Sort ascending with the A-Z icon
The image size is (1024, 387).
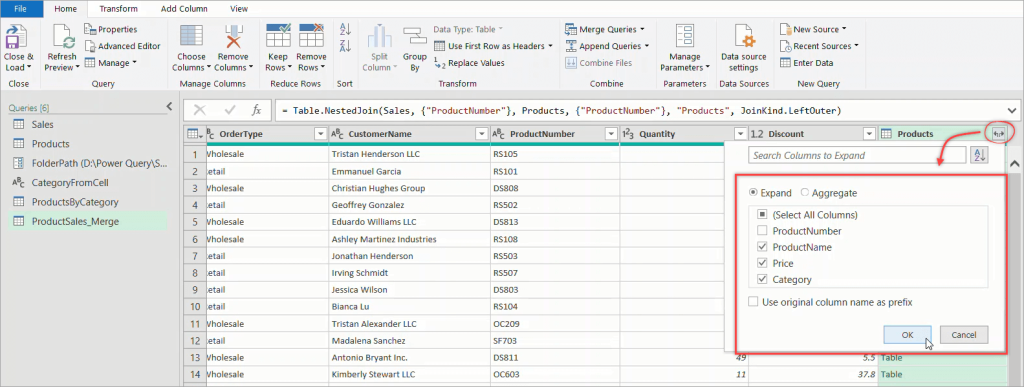point(345,29)
